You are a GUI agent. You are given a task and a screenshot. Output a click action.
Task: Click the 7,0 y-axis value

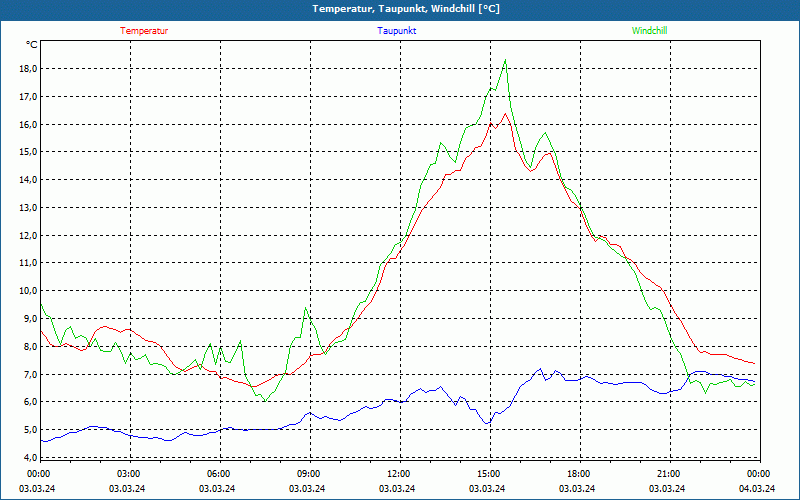click(30, 374)
